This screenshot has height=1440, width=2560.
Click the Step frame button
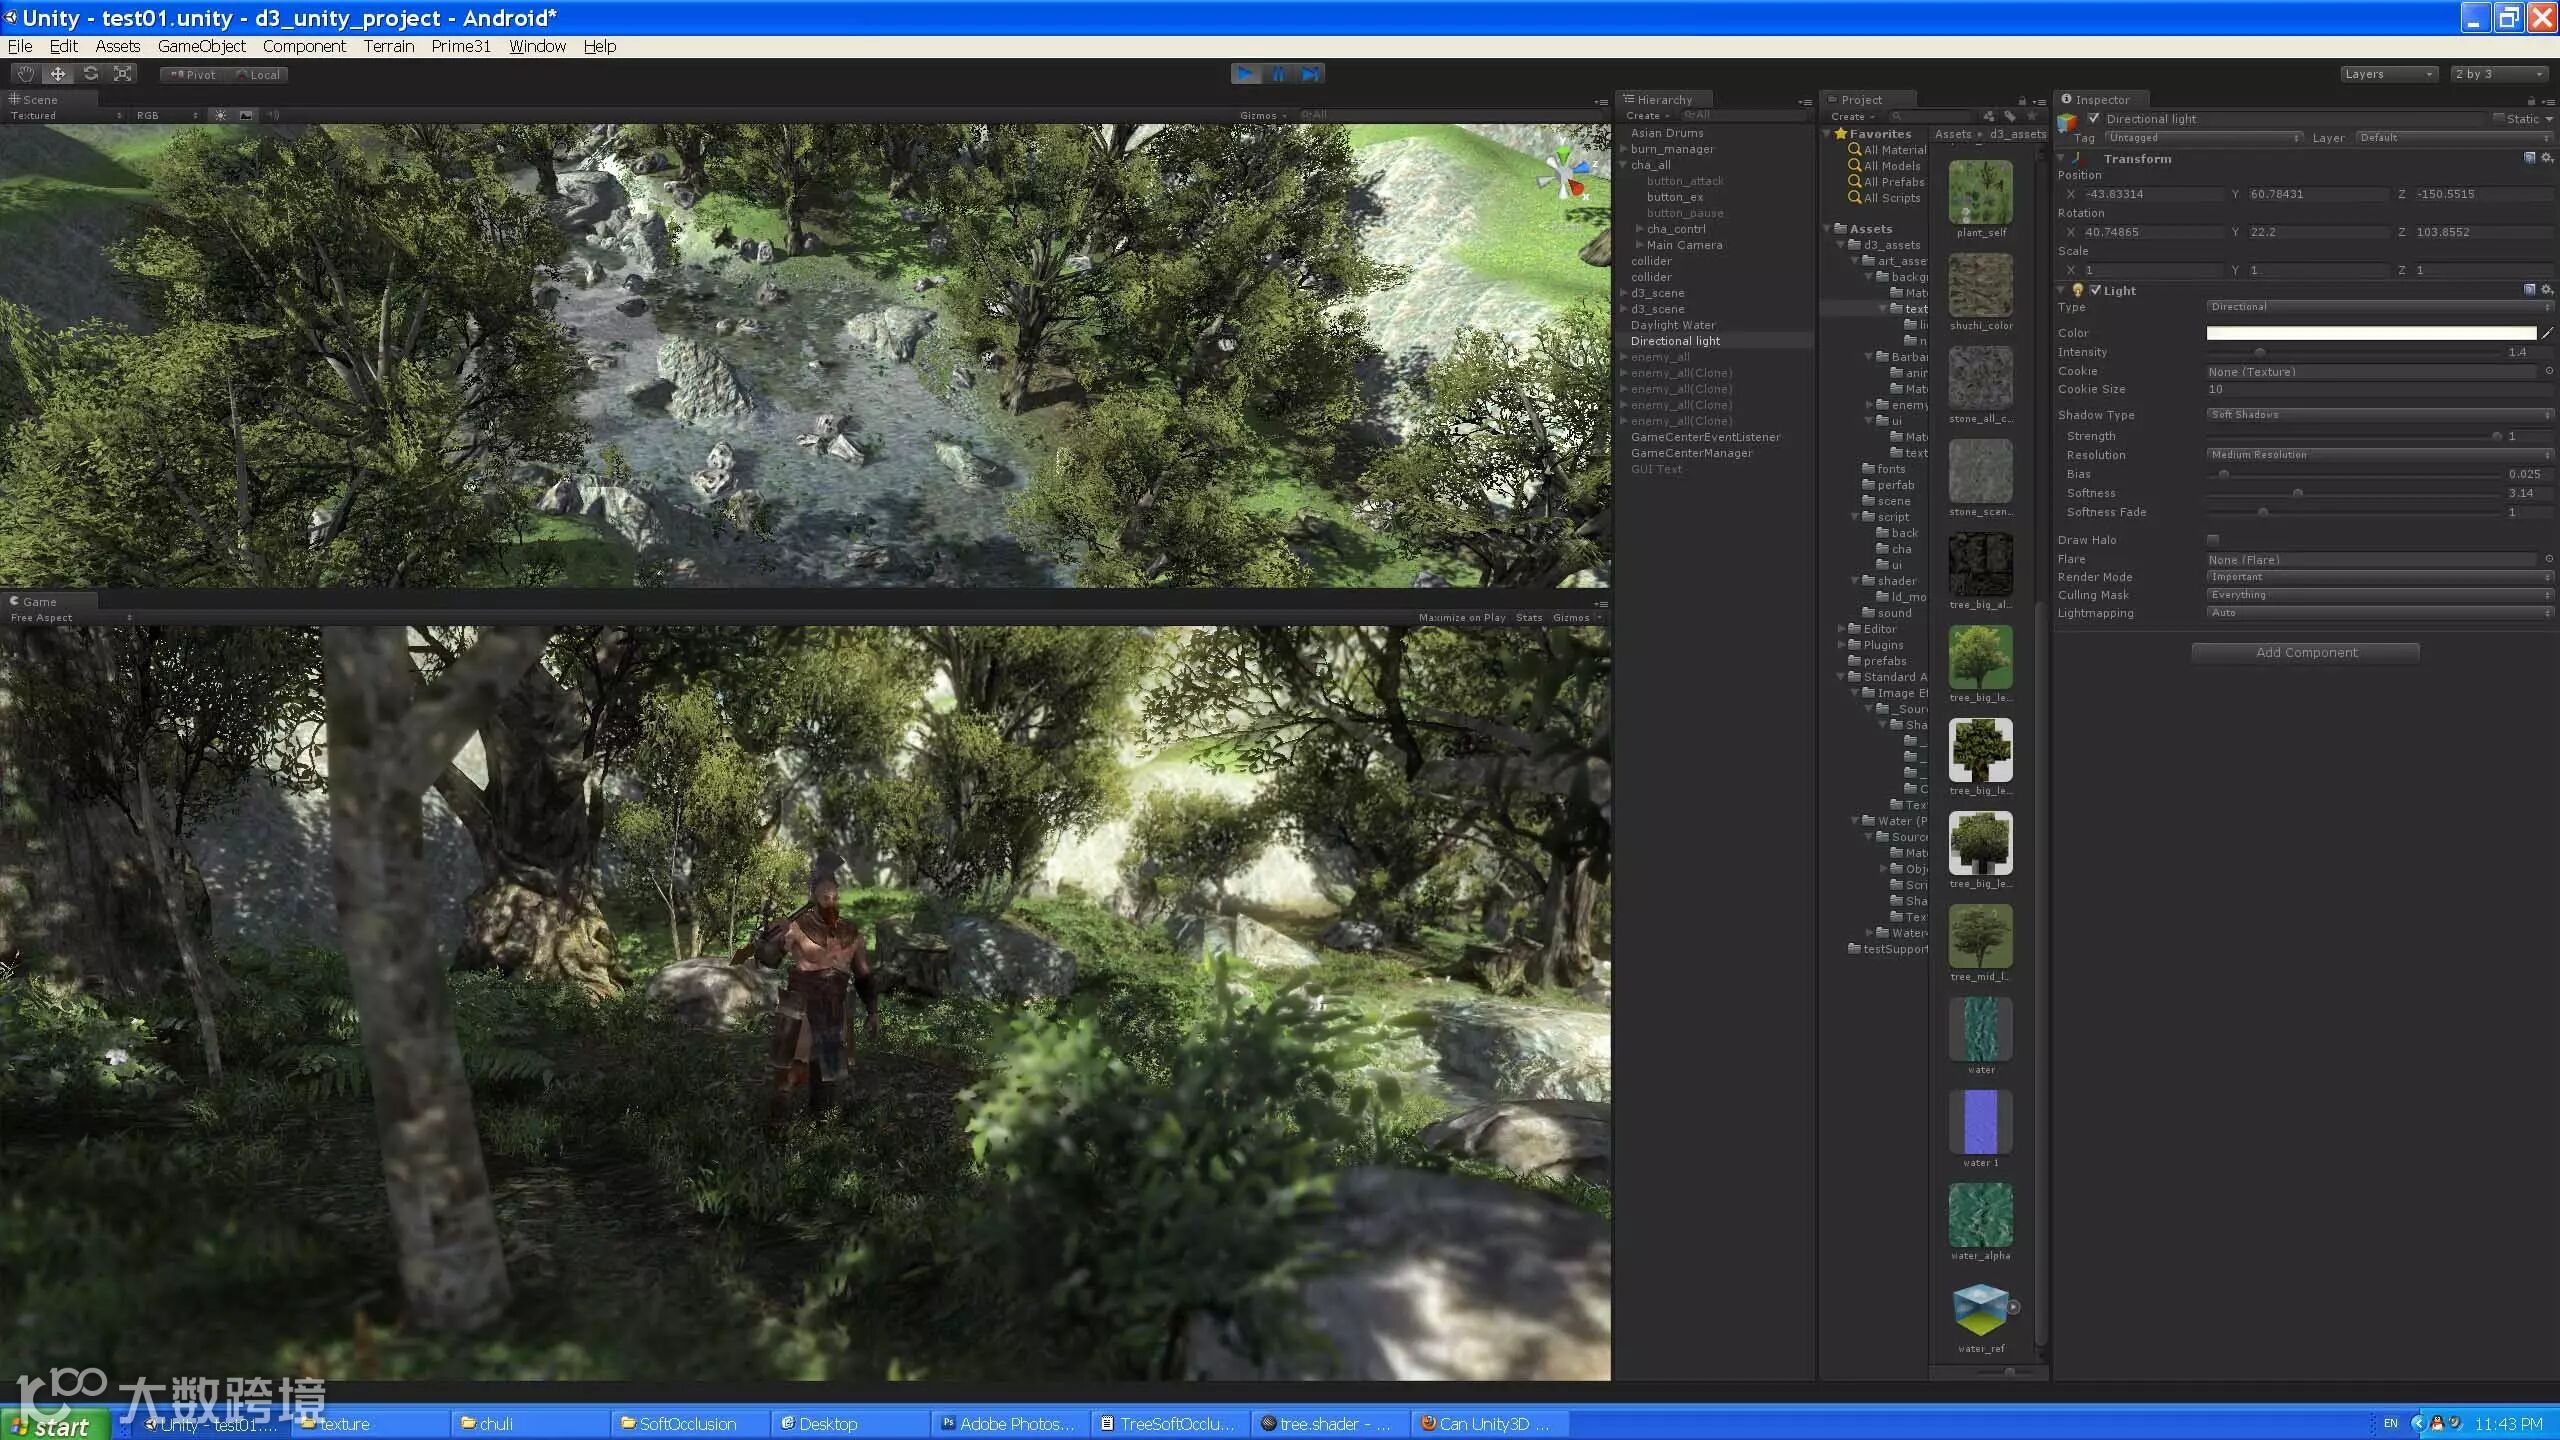[x=1310, y=74]
